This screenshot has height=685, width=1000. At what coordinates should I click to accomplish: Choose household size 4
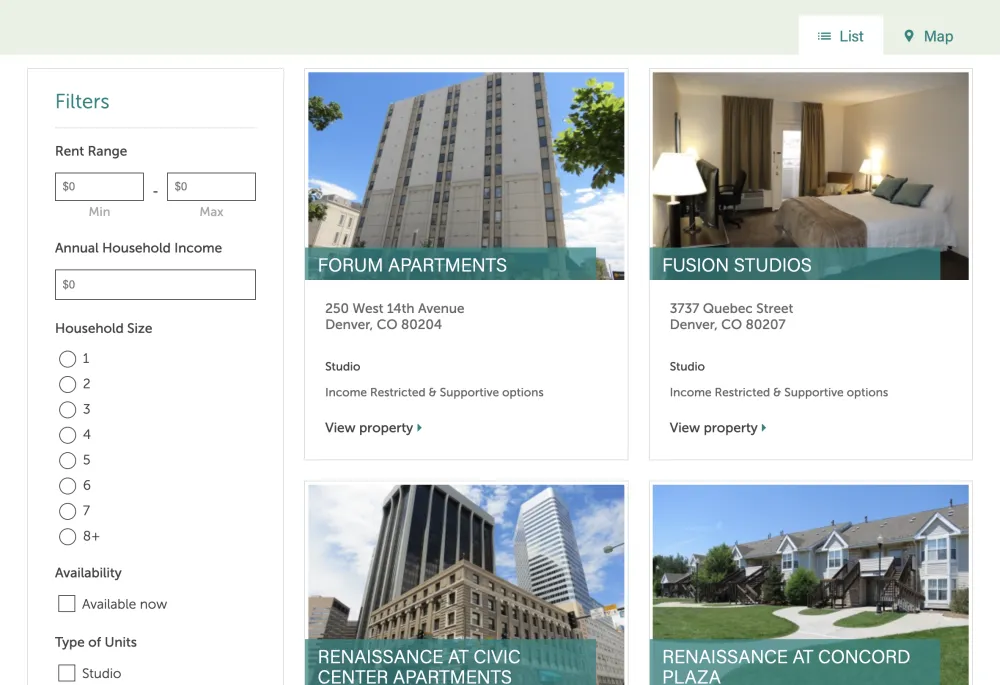point(67,435)
